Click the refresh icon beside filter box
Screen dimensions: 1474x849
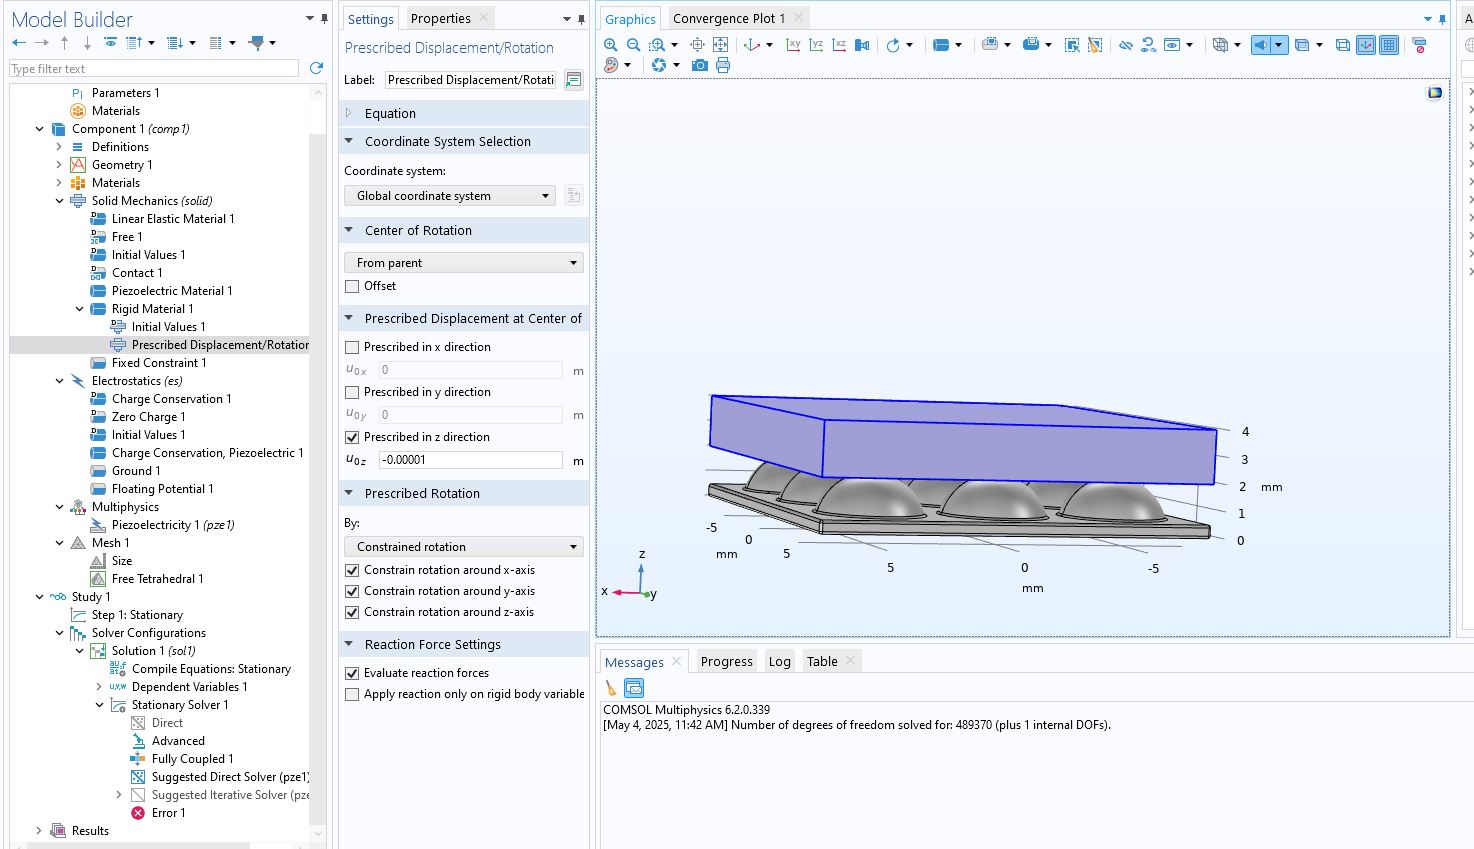317,68
